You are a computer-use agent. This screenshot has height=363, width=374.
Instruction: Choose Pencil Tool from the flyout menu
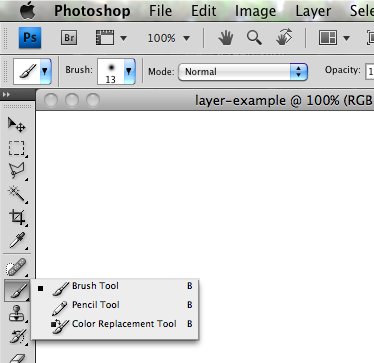[115, 305]
